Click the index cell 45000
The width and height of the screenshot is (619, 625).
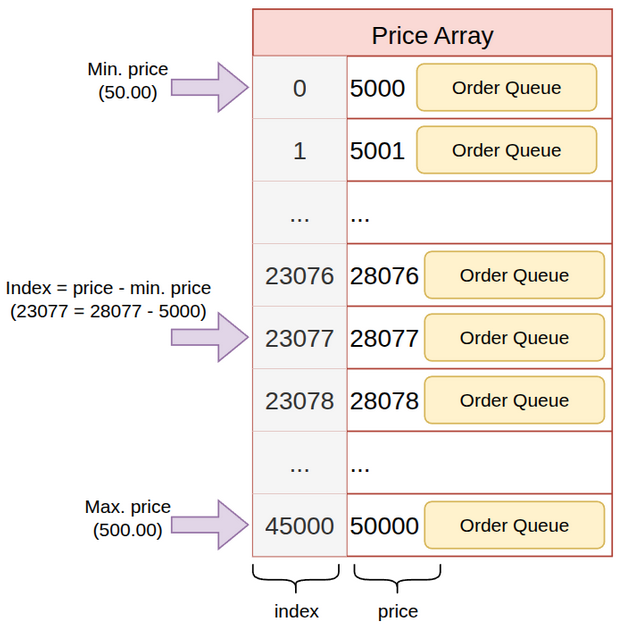(300, 525)
